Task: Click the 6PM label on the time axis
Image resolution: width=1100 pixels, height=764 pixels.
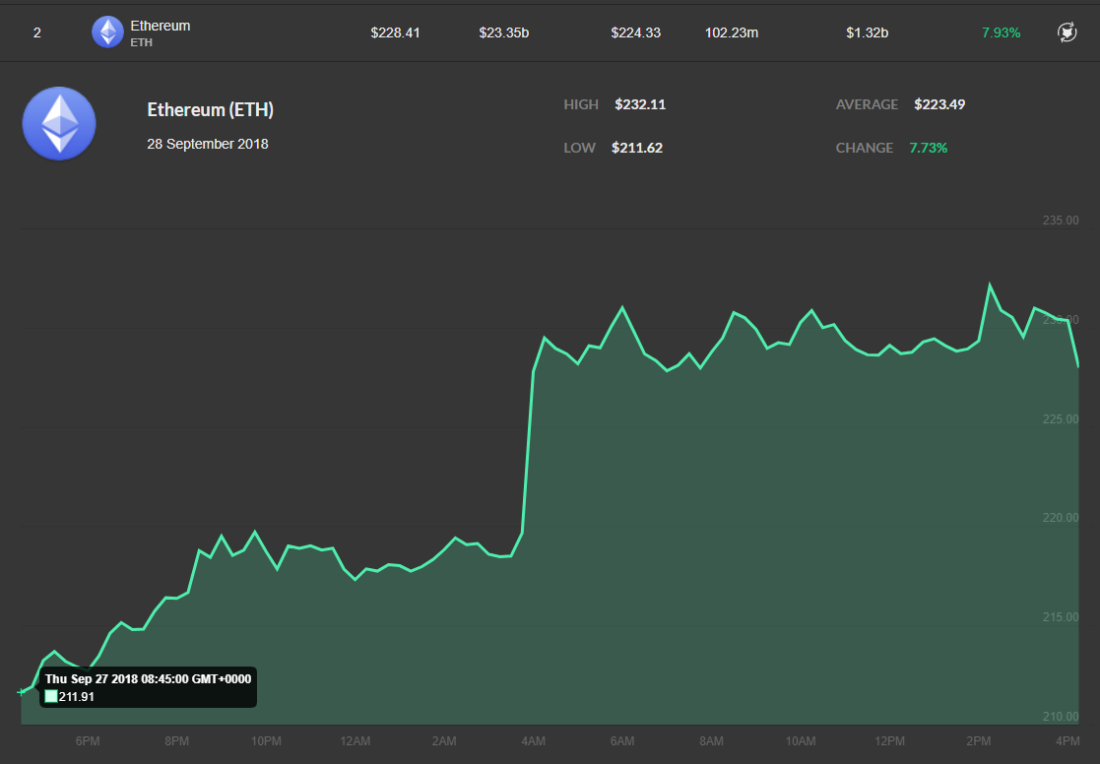Action: [88, 742]
